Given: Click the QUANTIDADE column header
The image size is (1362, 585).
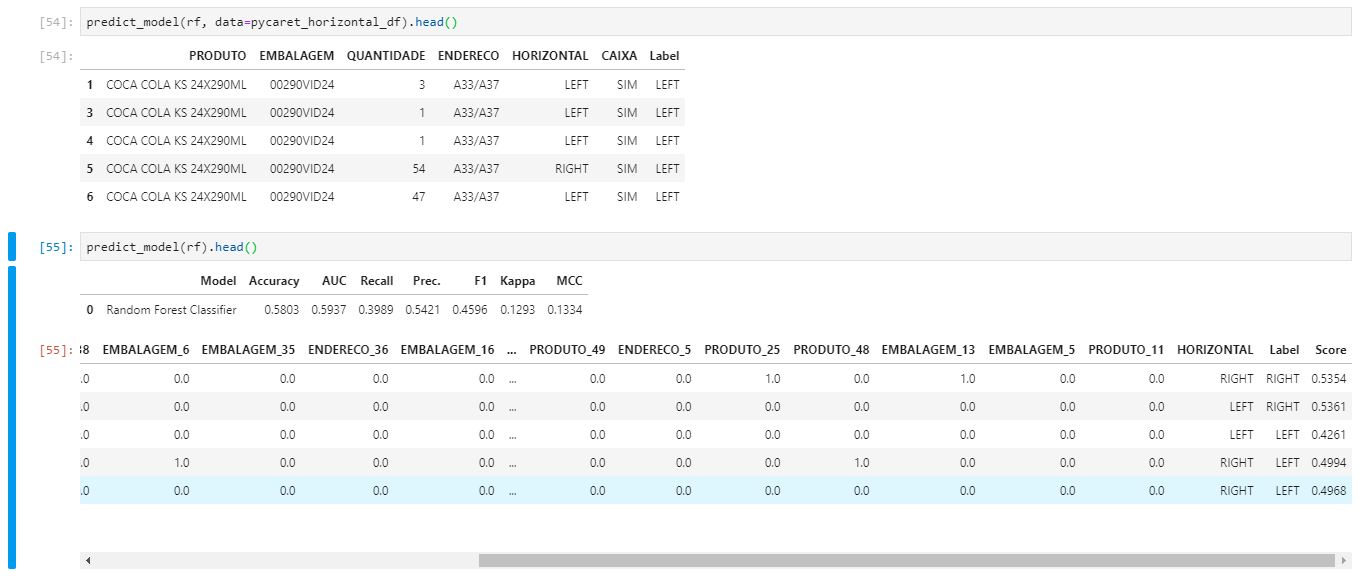Looking at the screenshot, I should (x=384, y=56).
